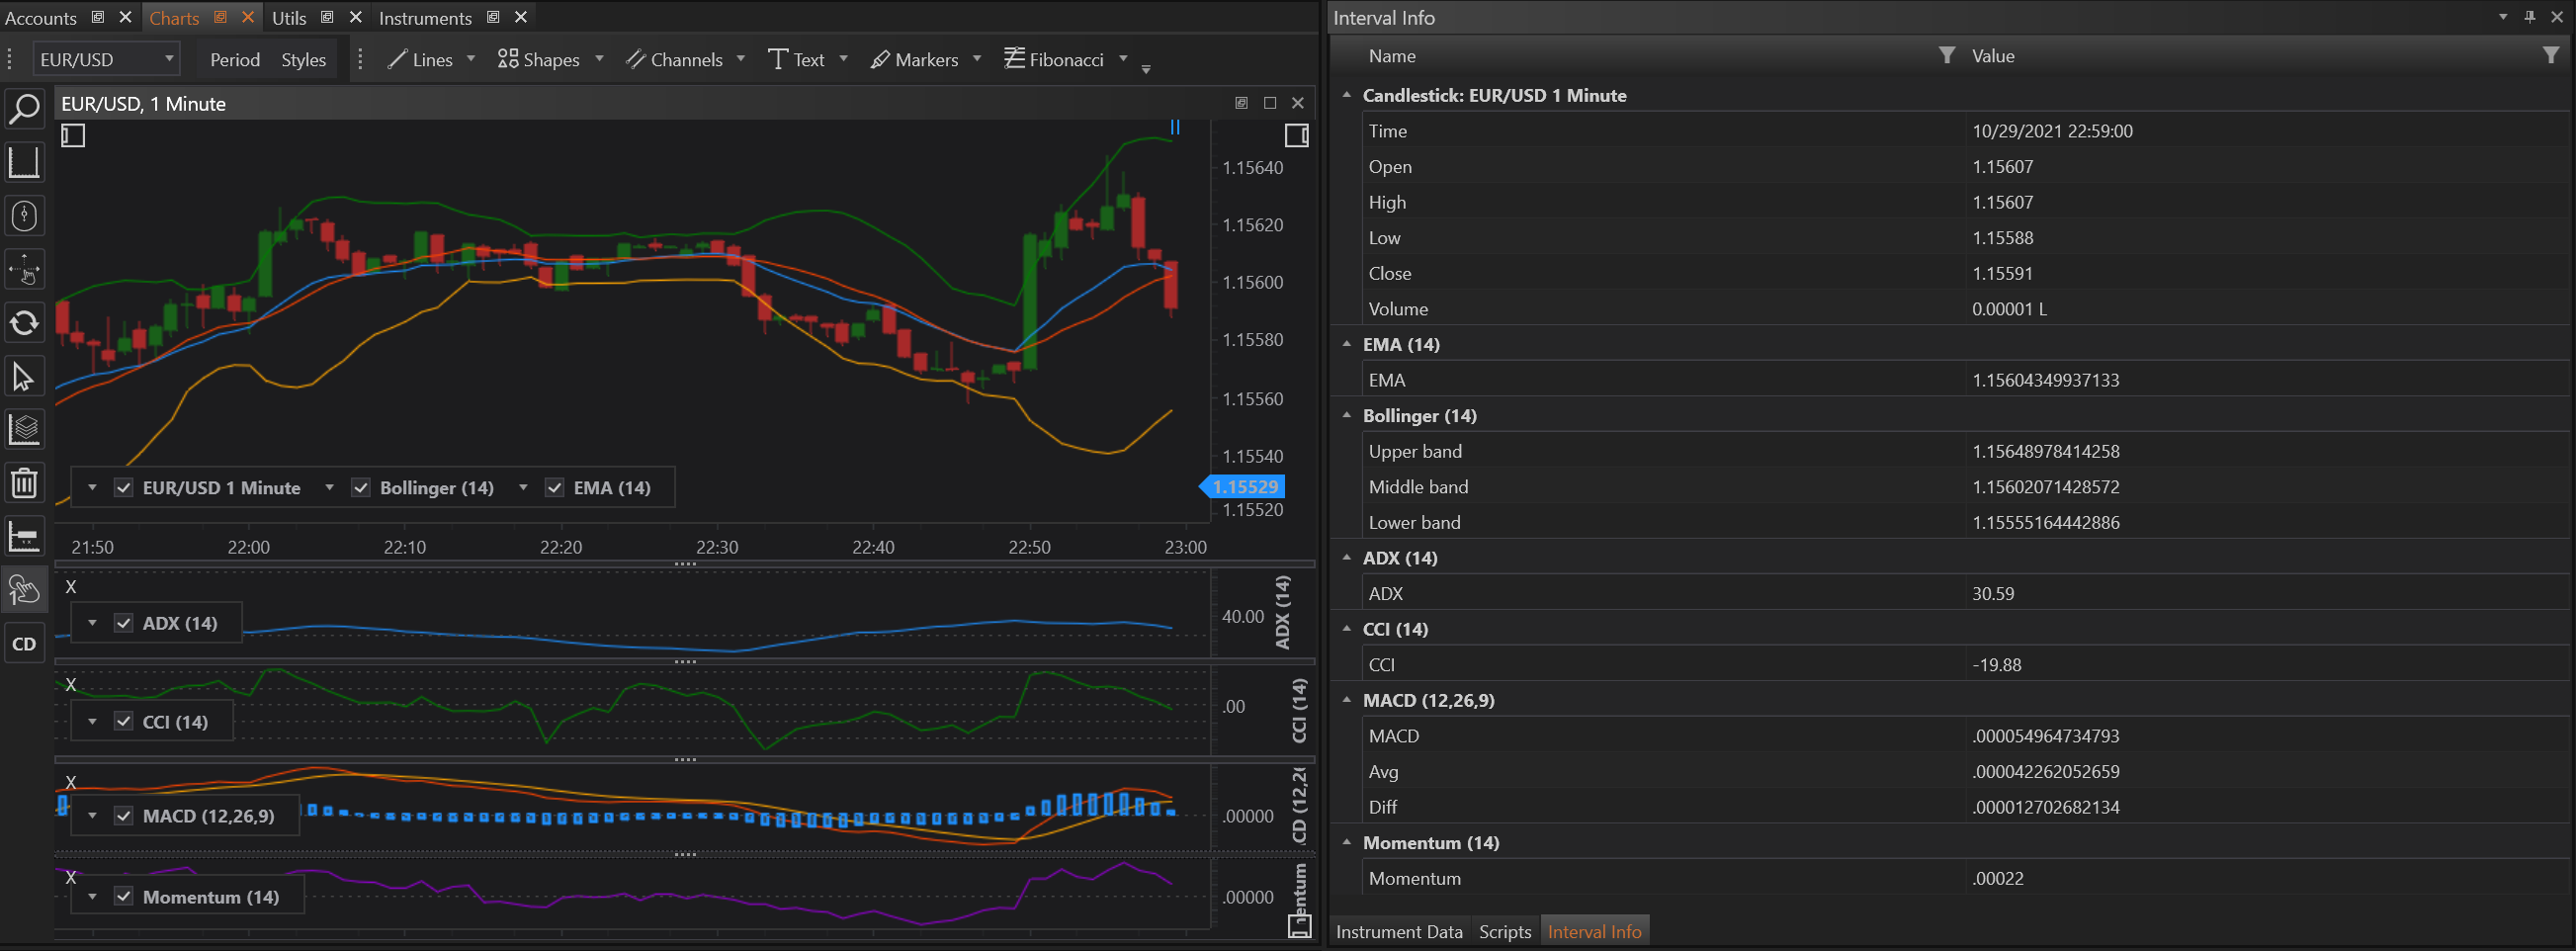This screenshot has width=2576, height=951.
Task: Click the Name column filter icon
Action: [x=1946, y=56]
